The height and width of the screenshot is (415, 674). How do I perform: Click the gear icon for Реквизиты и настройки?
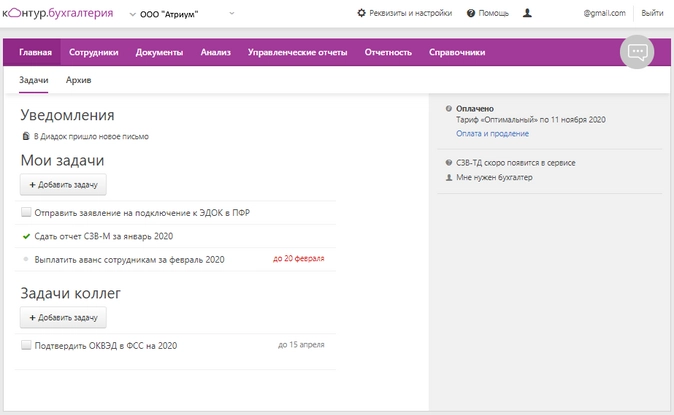pyautogui.click(x=362, y=13)
